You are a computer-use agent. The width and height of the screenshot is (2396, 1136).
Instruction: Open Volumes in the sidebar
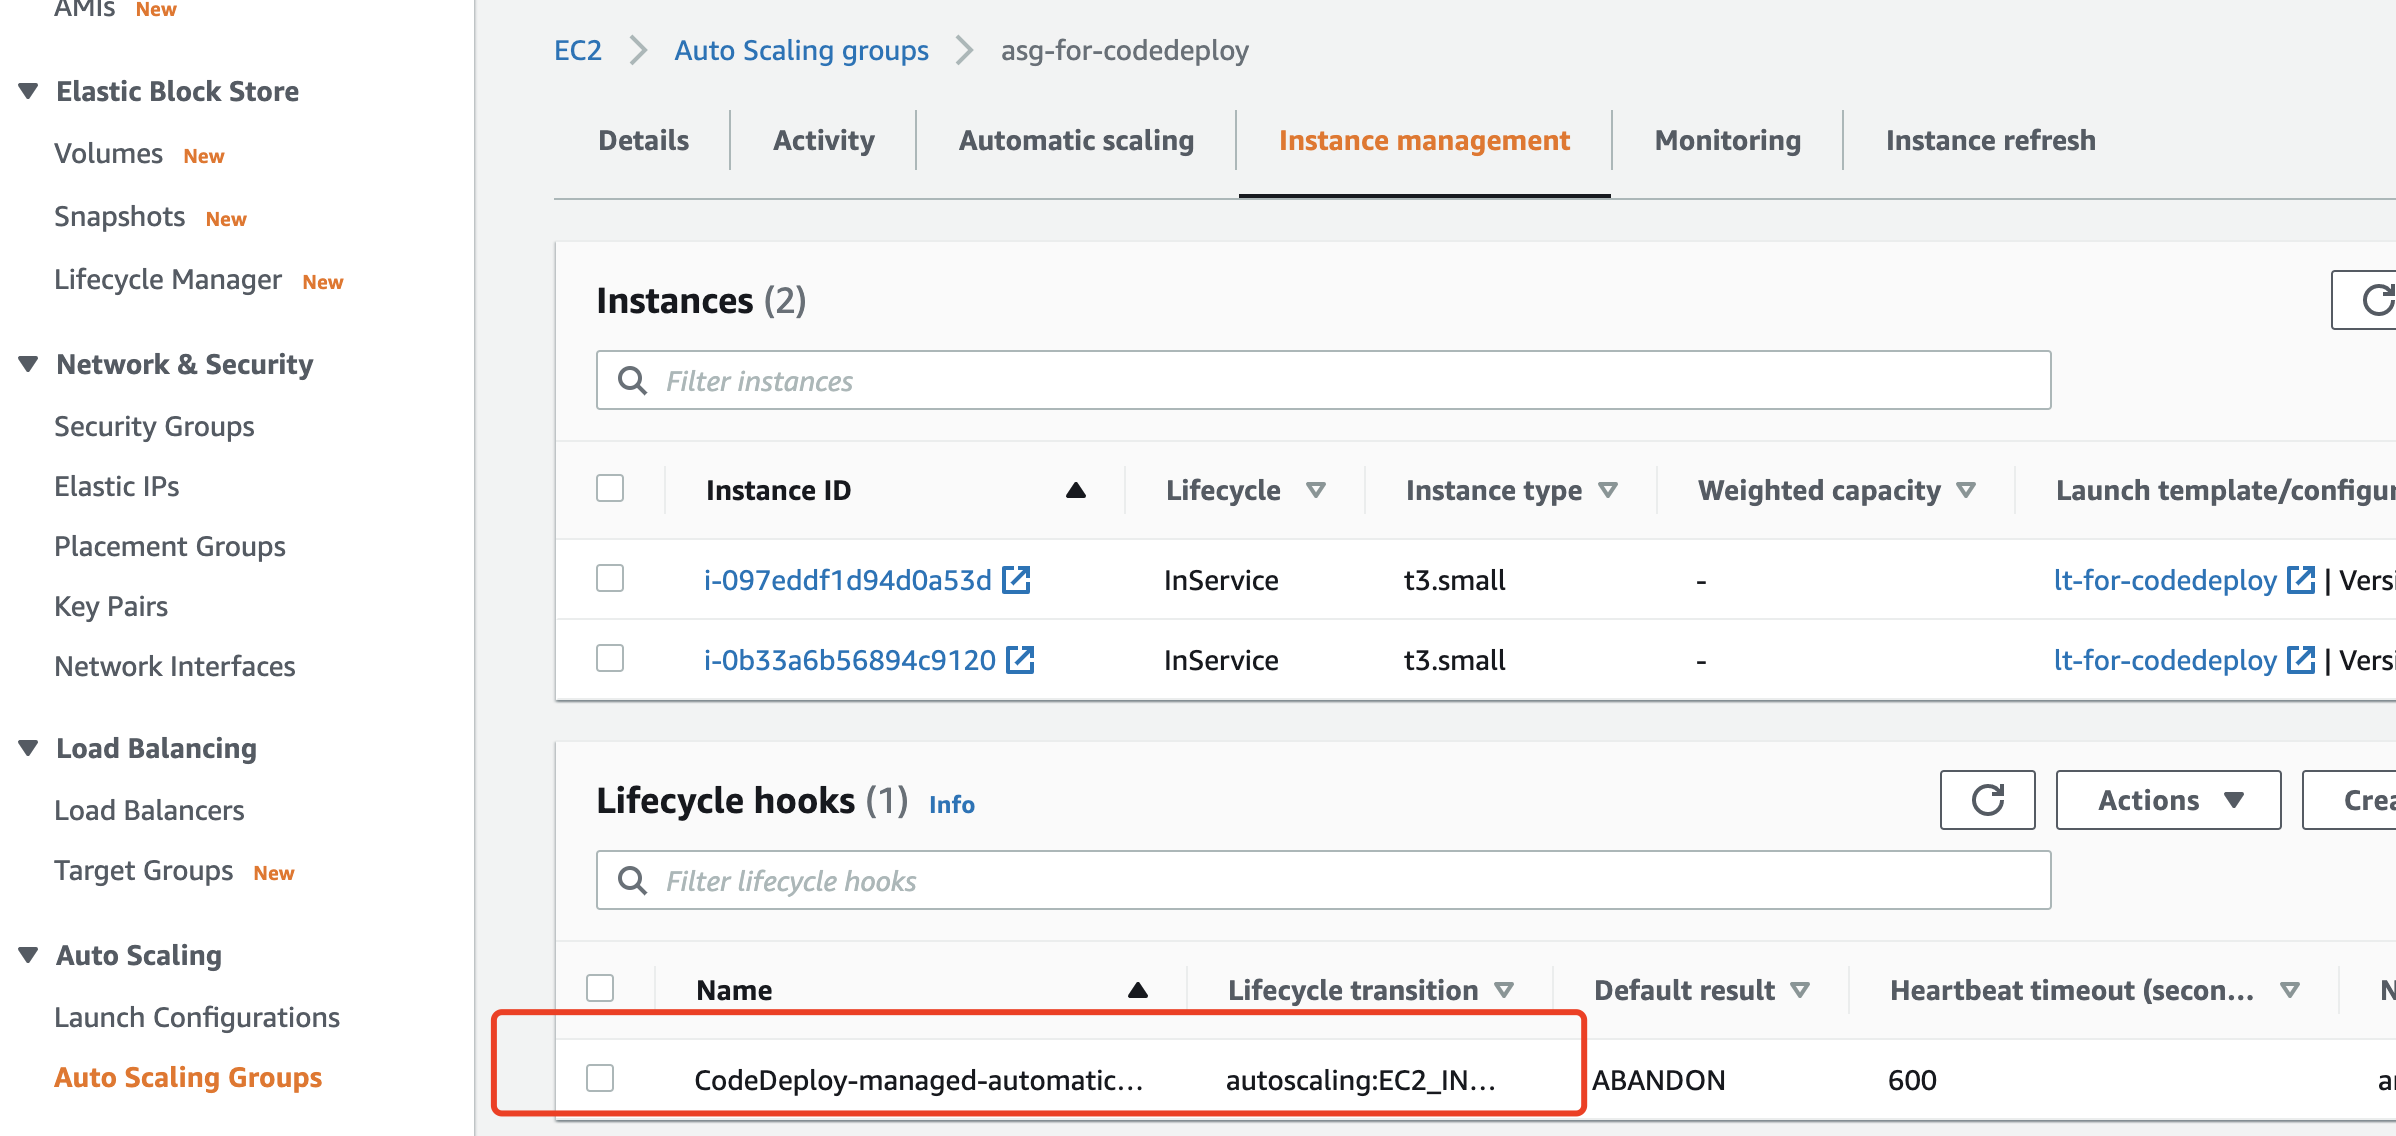point(108,154)
